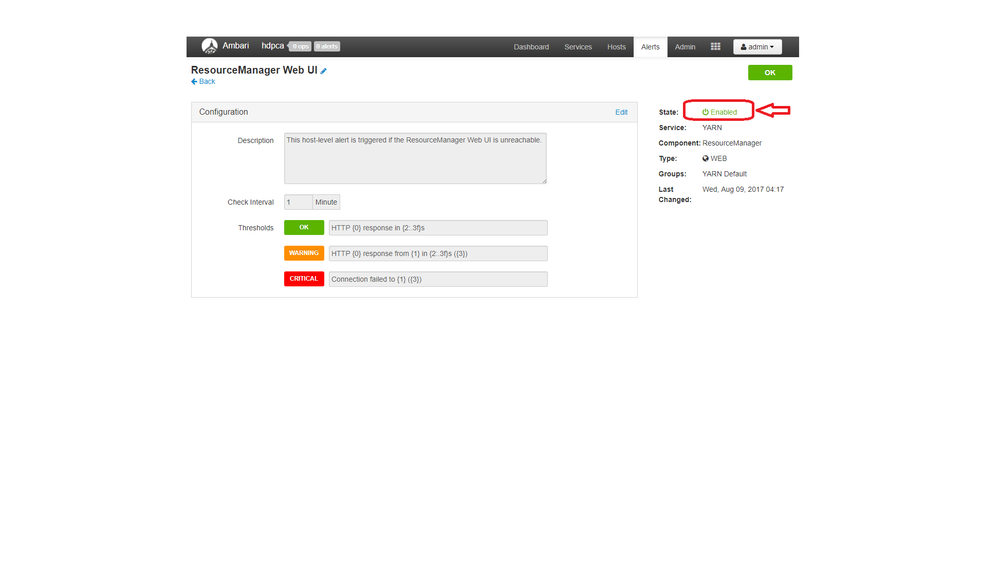Click the orange WARNING threshold label
Viewport: 999px width, 566px height.
click(304, 253)
